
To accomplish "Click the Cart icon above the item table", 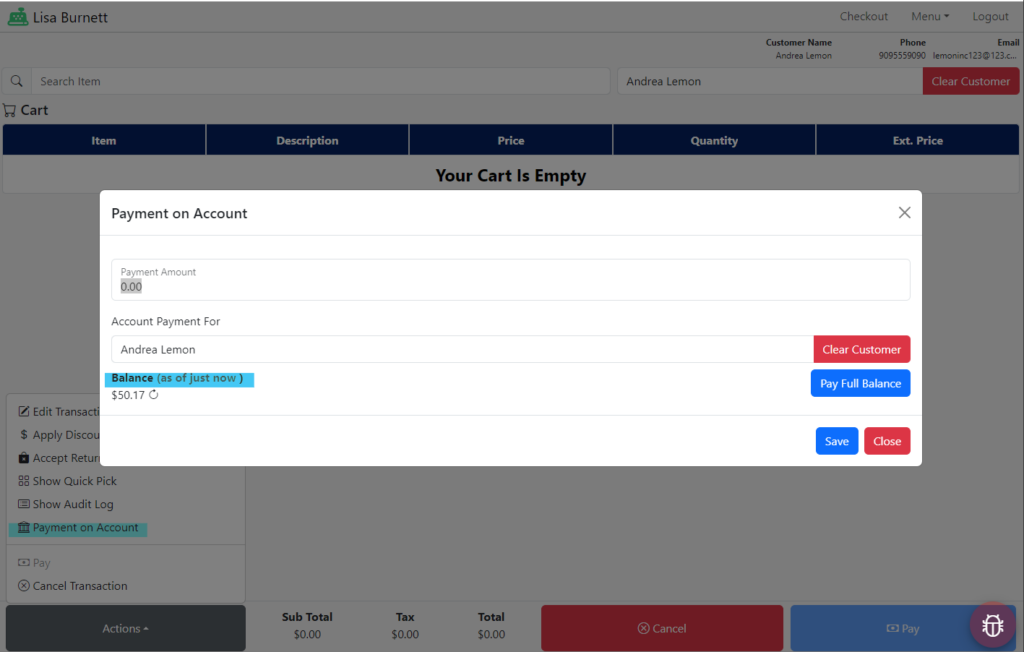I will [x=11, y=110].
